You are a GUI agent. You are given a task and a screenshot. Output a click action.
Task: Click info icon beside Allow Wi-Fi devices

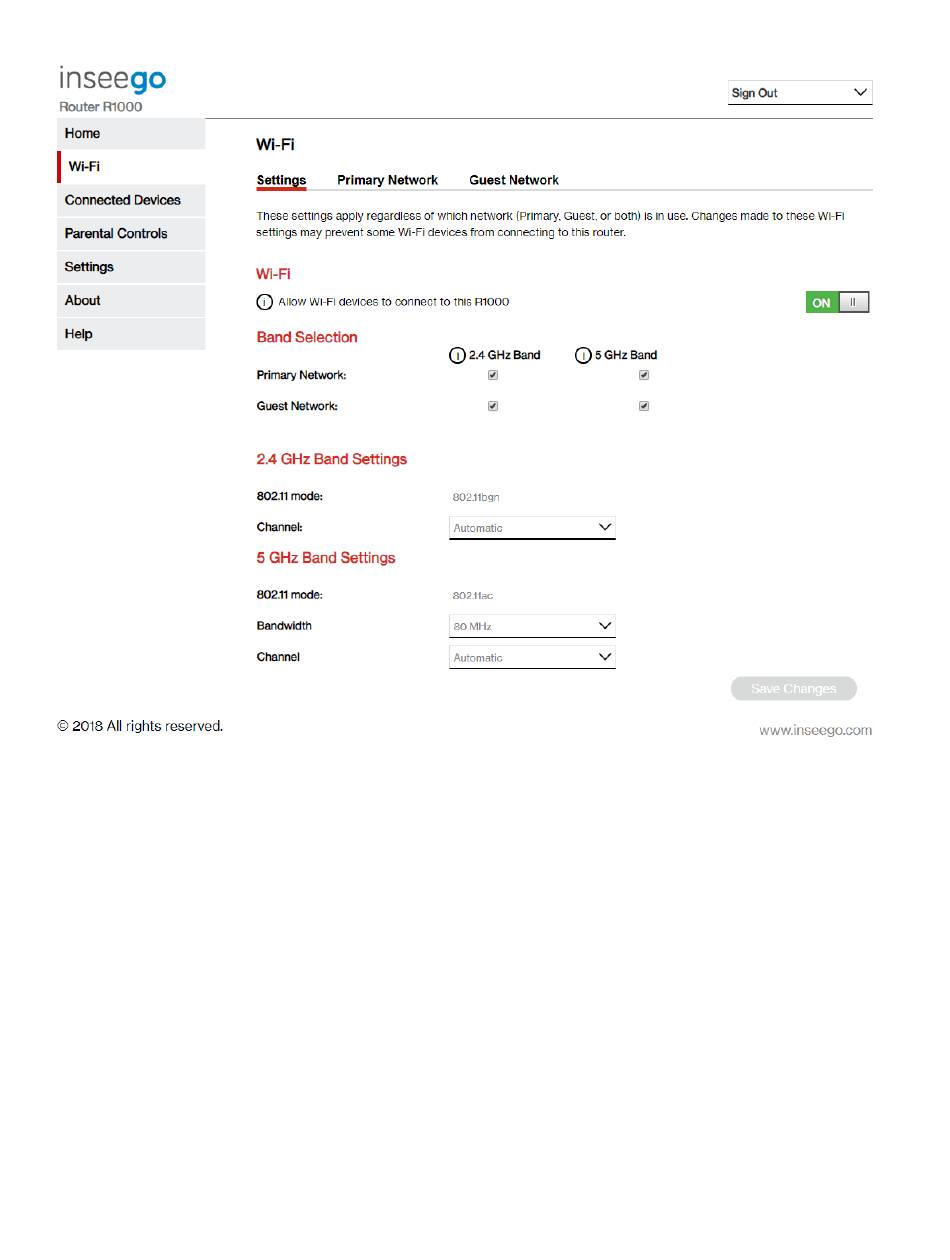point(265,302)
